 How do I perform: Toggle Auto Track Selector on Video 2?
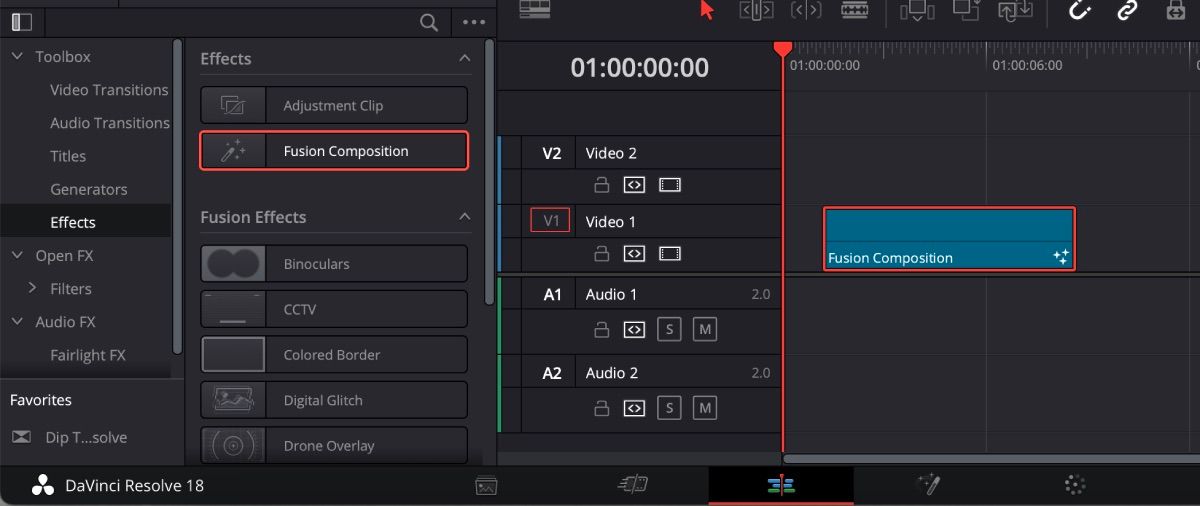[x=634, y=185]
